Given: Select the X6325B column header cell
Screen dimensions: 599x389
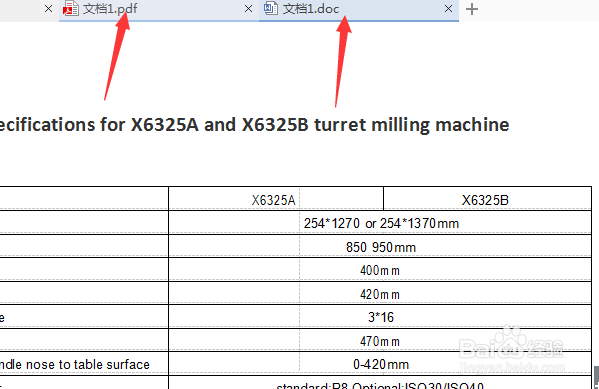Looking at the screenshot, I should (x=487, y=199).
